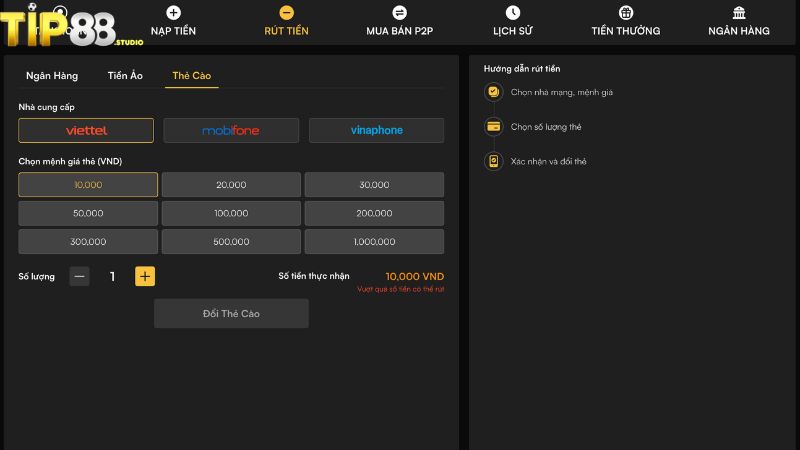Viewport: 800px width, 450px height.
Task: Open the TIỀN THƯỞNG menu label
Action: (626, 31)
